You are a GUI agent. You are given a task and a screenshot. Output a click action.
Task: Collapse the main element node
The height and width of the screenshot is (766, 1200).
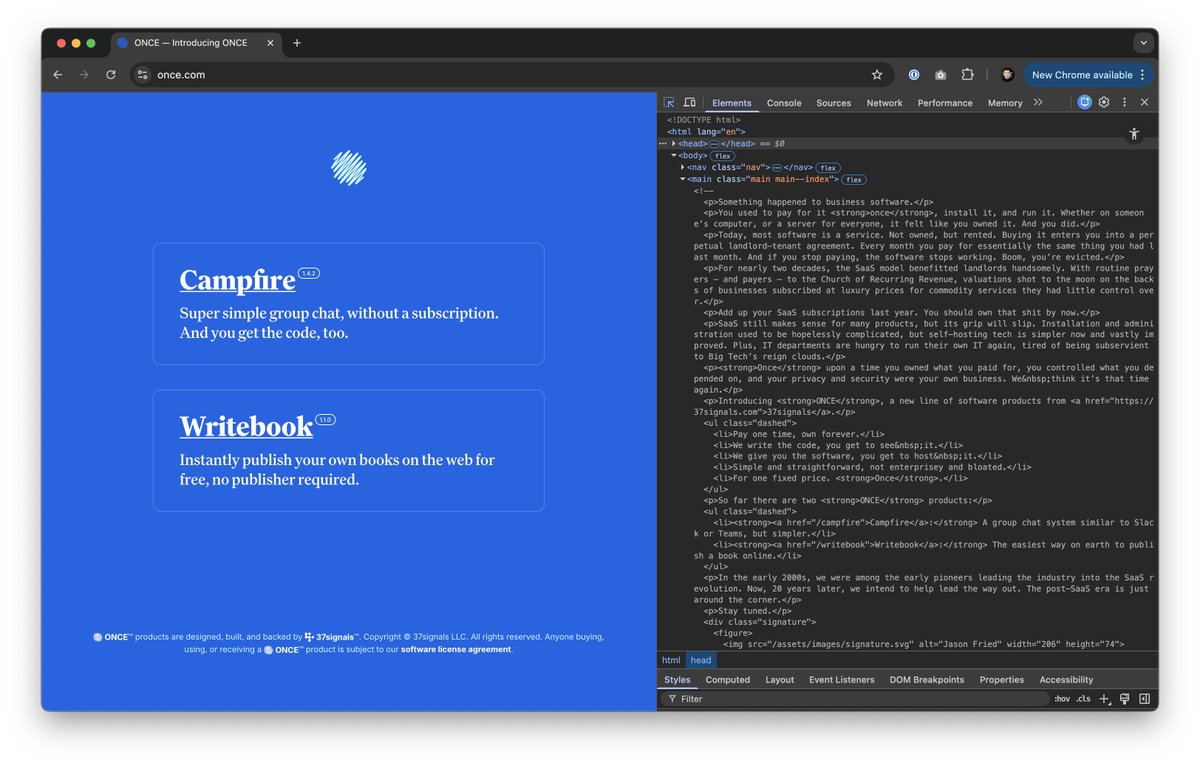point(683,179)
